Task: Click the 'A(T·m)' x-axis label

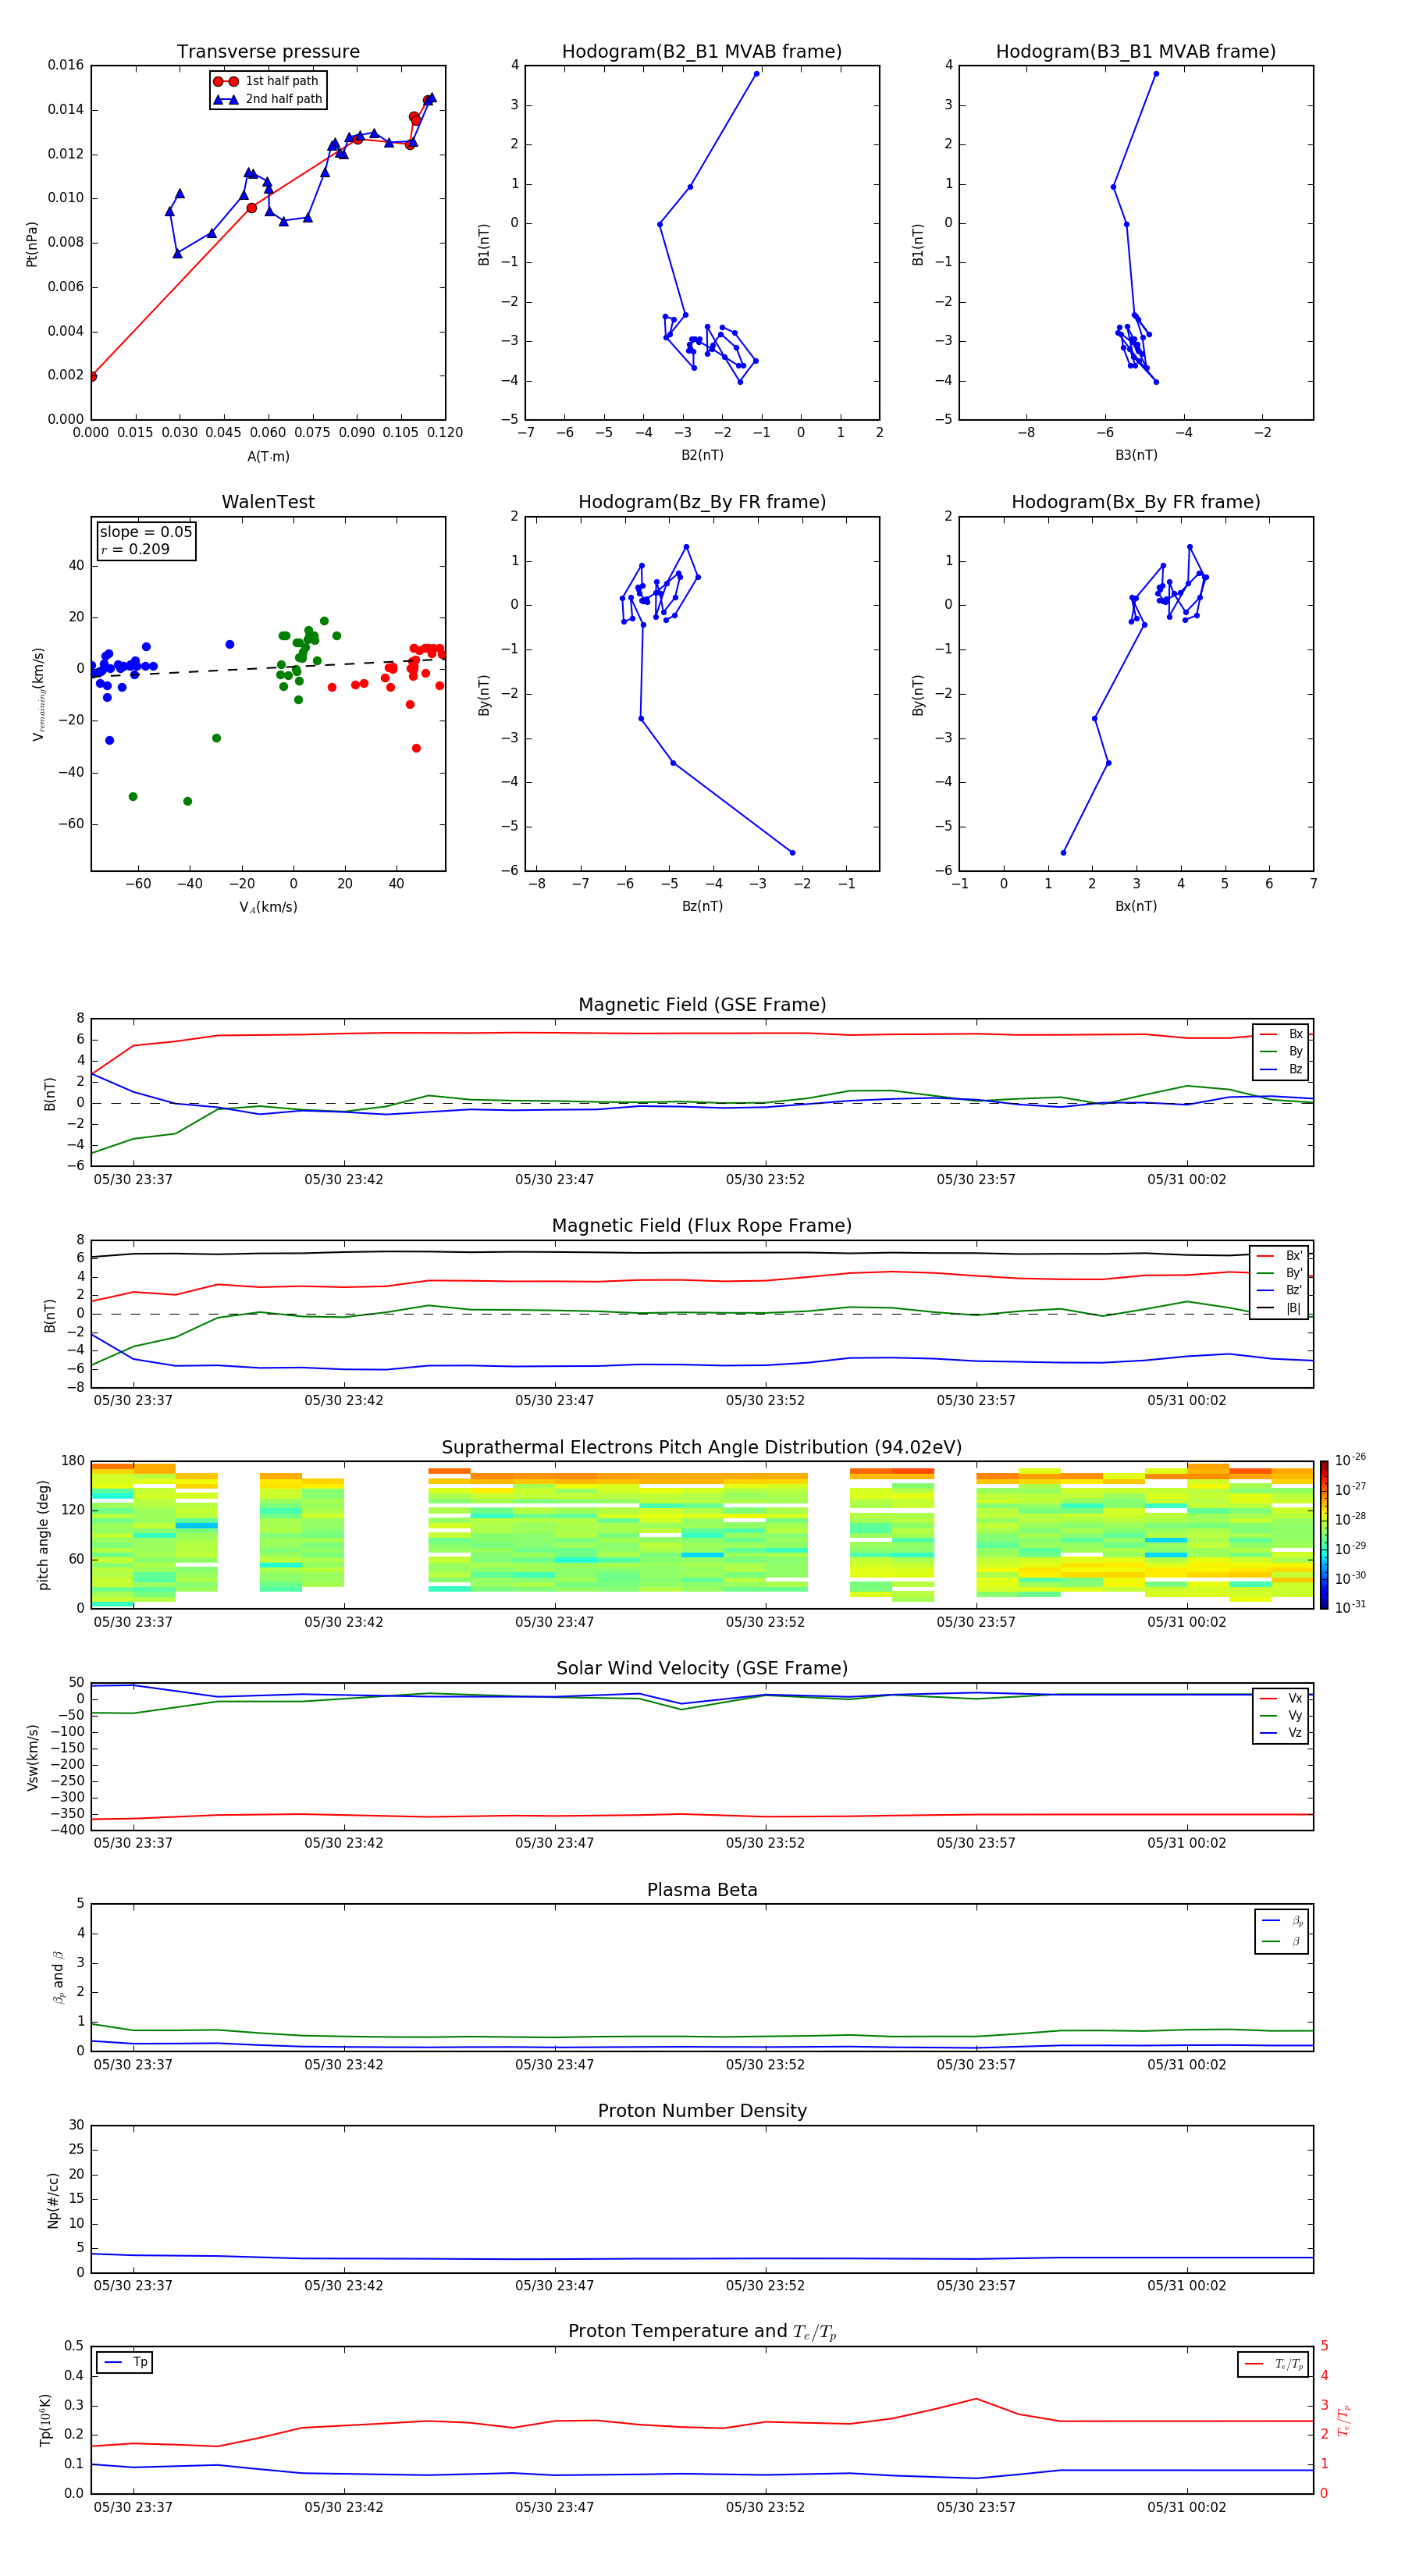Action: click(268, 457)
